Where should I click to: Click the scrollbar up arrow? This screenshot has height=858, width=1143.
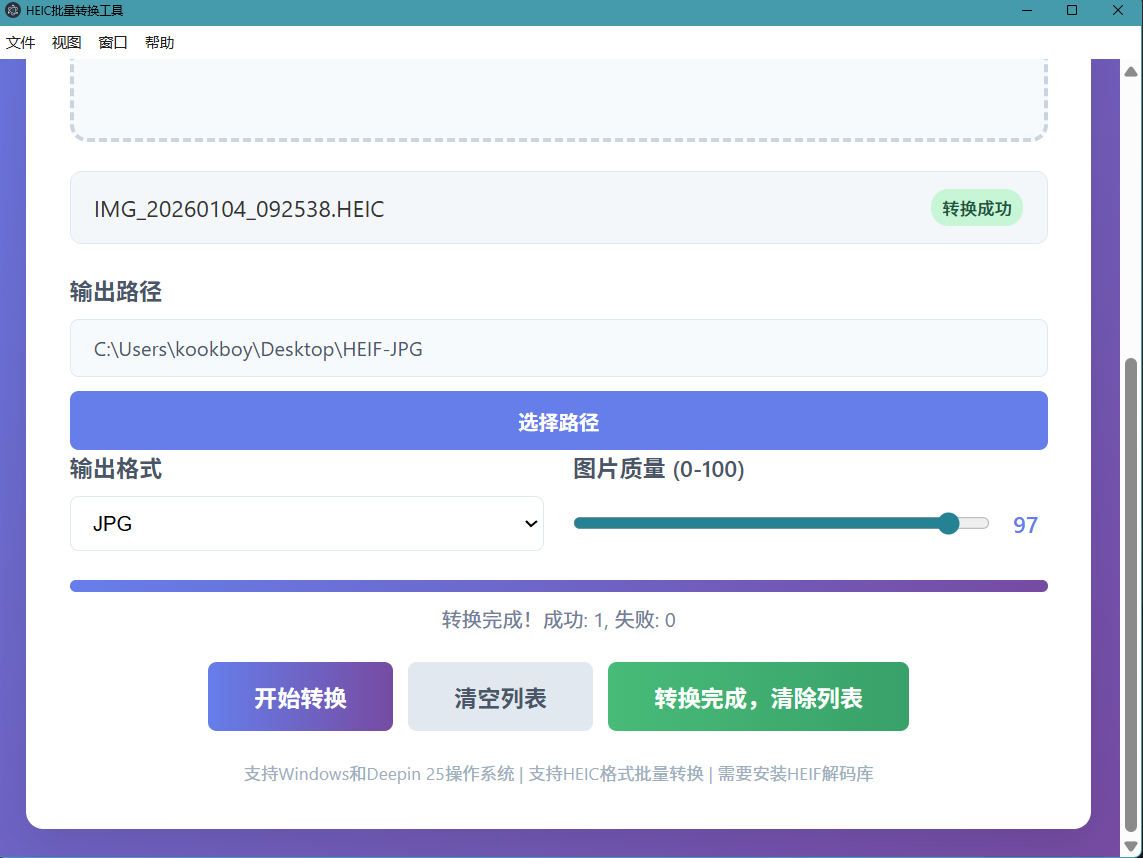[1131, 71]
